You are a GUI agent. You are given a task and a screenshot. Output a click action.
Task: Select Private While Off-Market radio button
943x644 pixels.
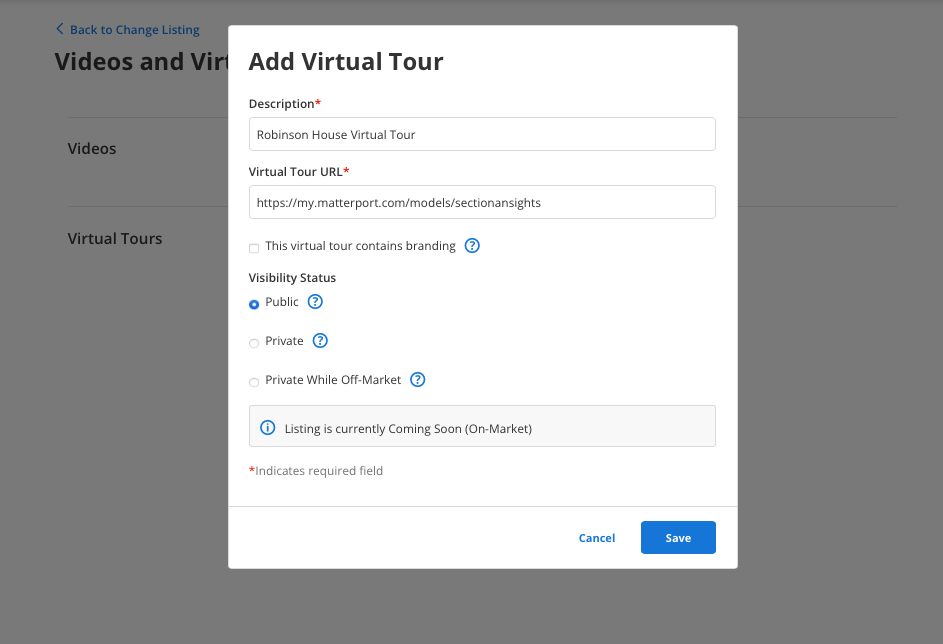coord(254,382)
